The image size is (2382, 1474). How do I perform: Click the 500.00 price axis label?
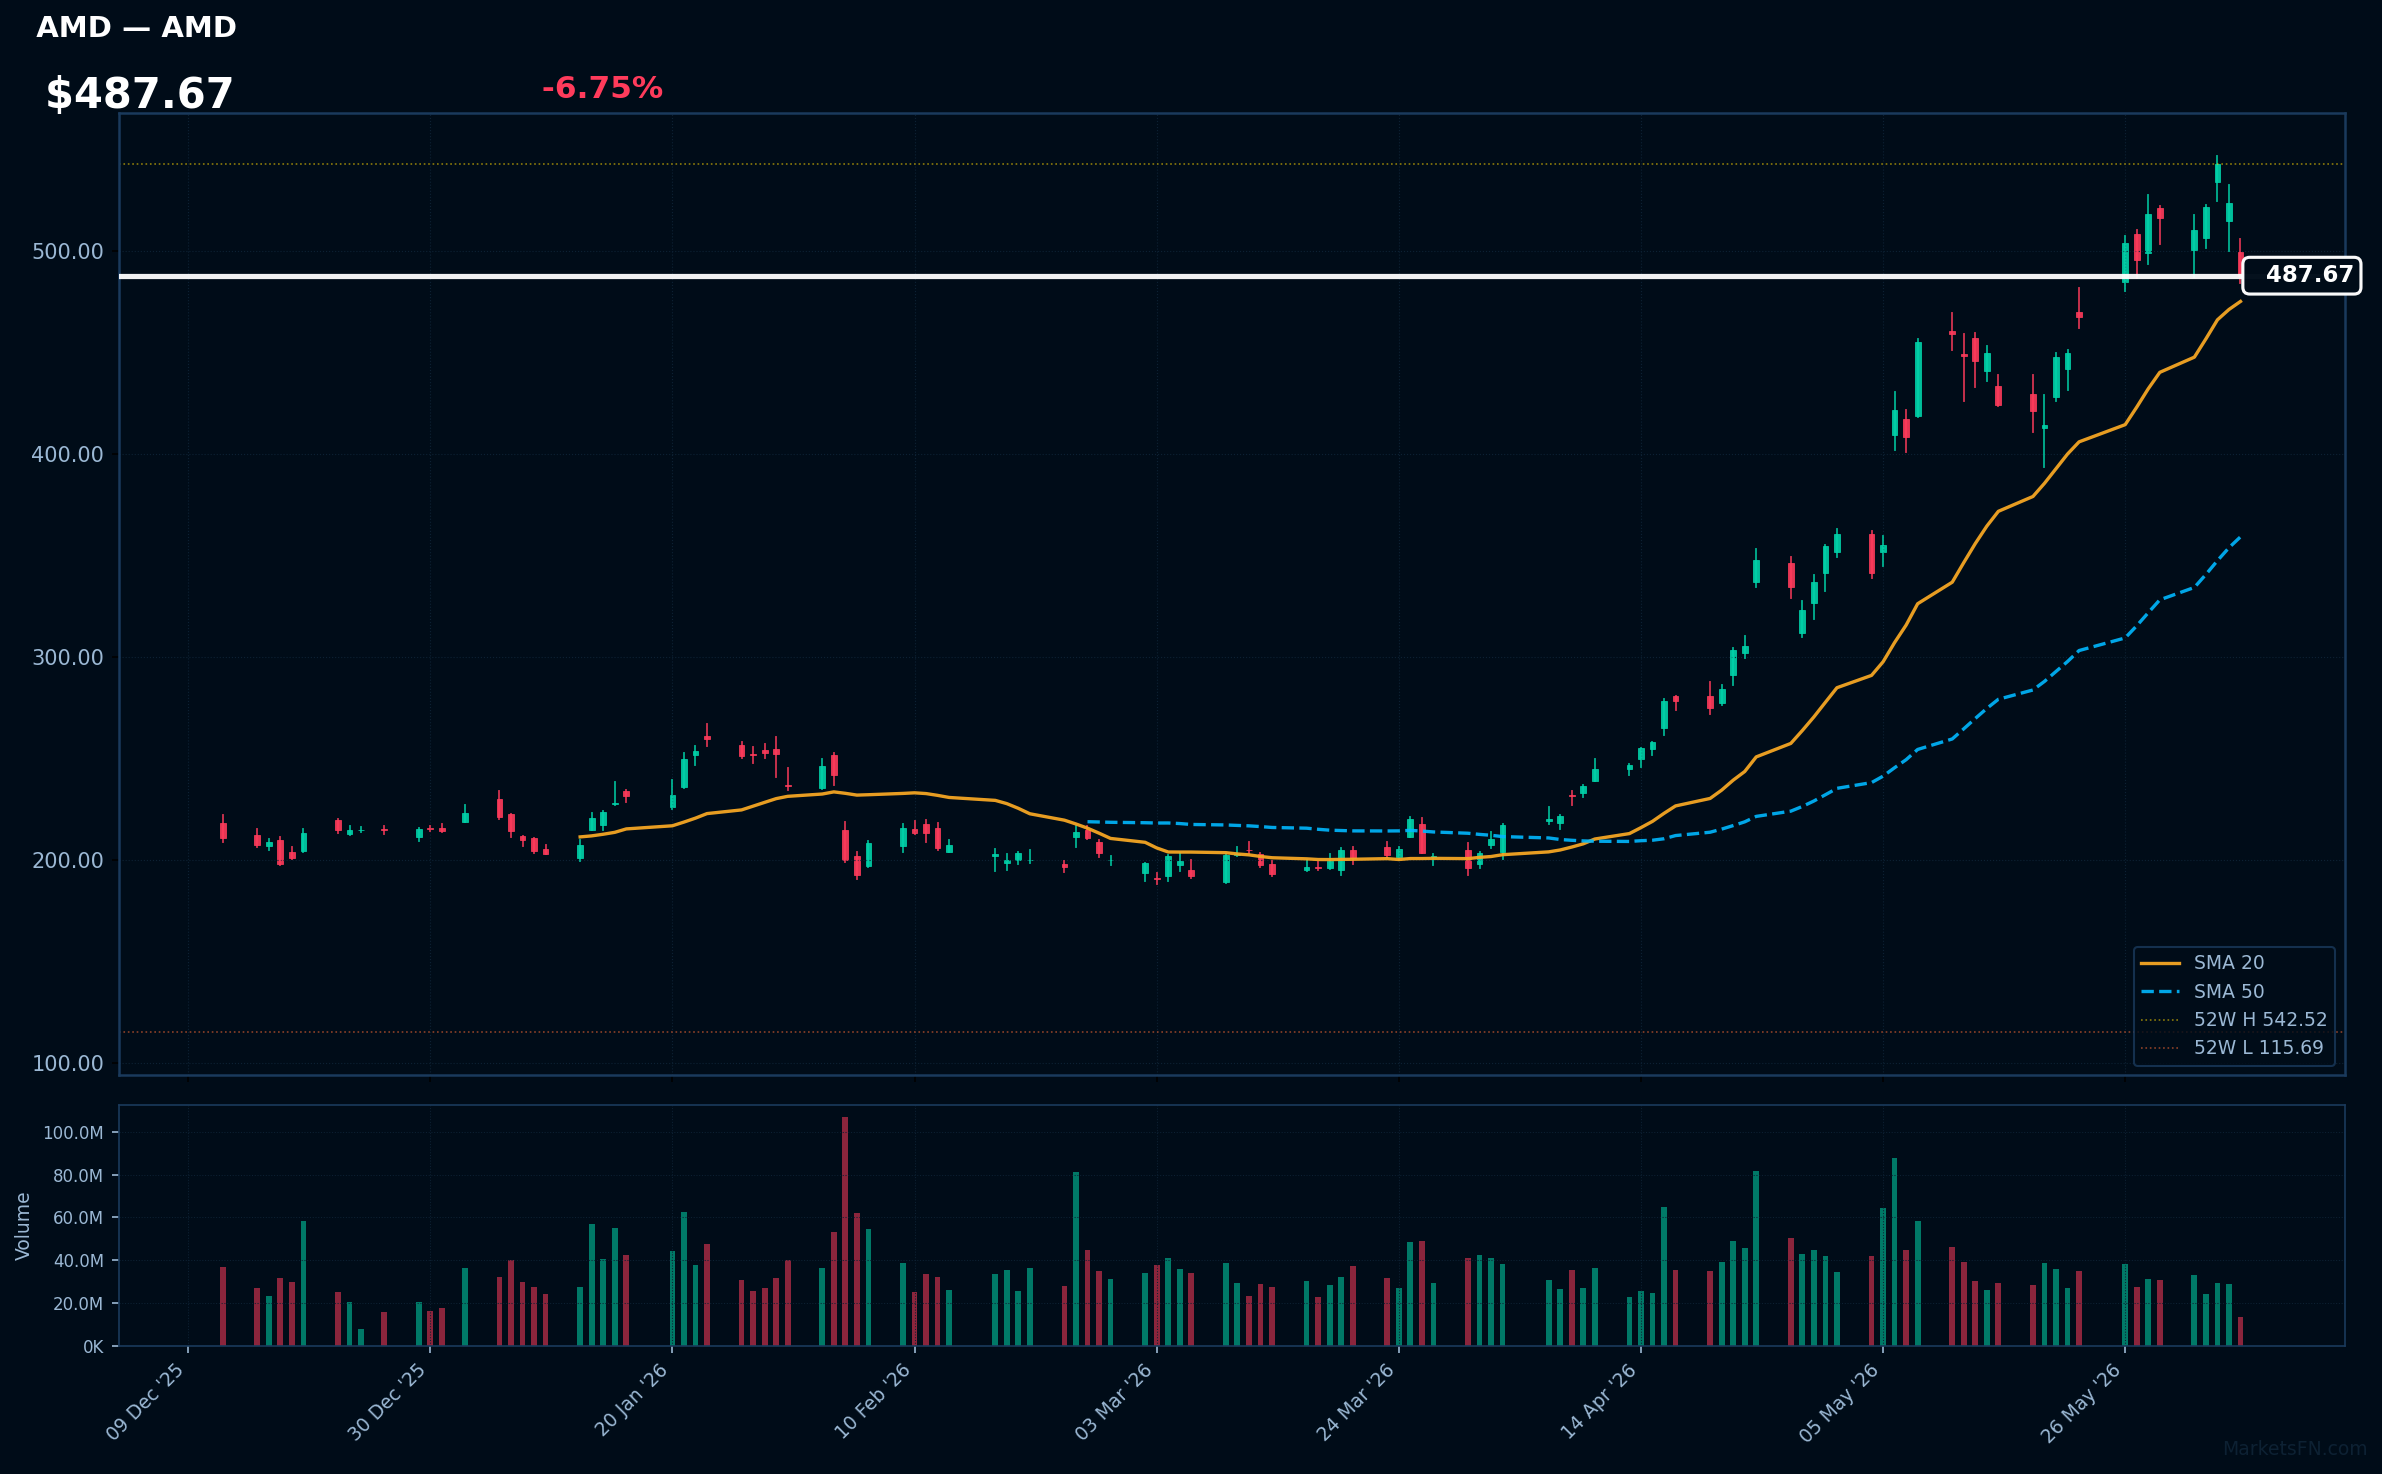tap(68, 251)
